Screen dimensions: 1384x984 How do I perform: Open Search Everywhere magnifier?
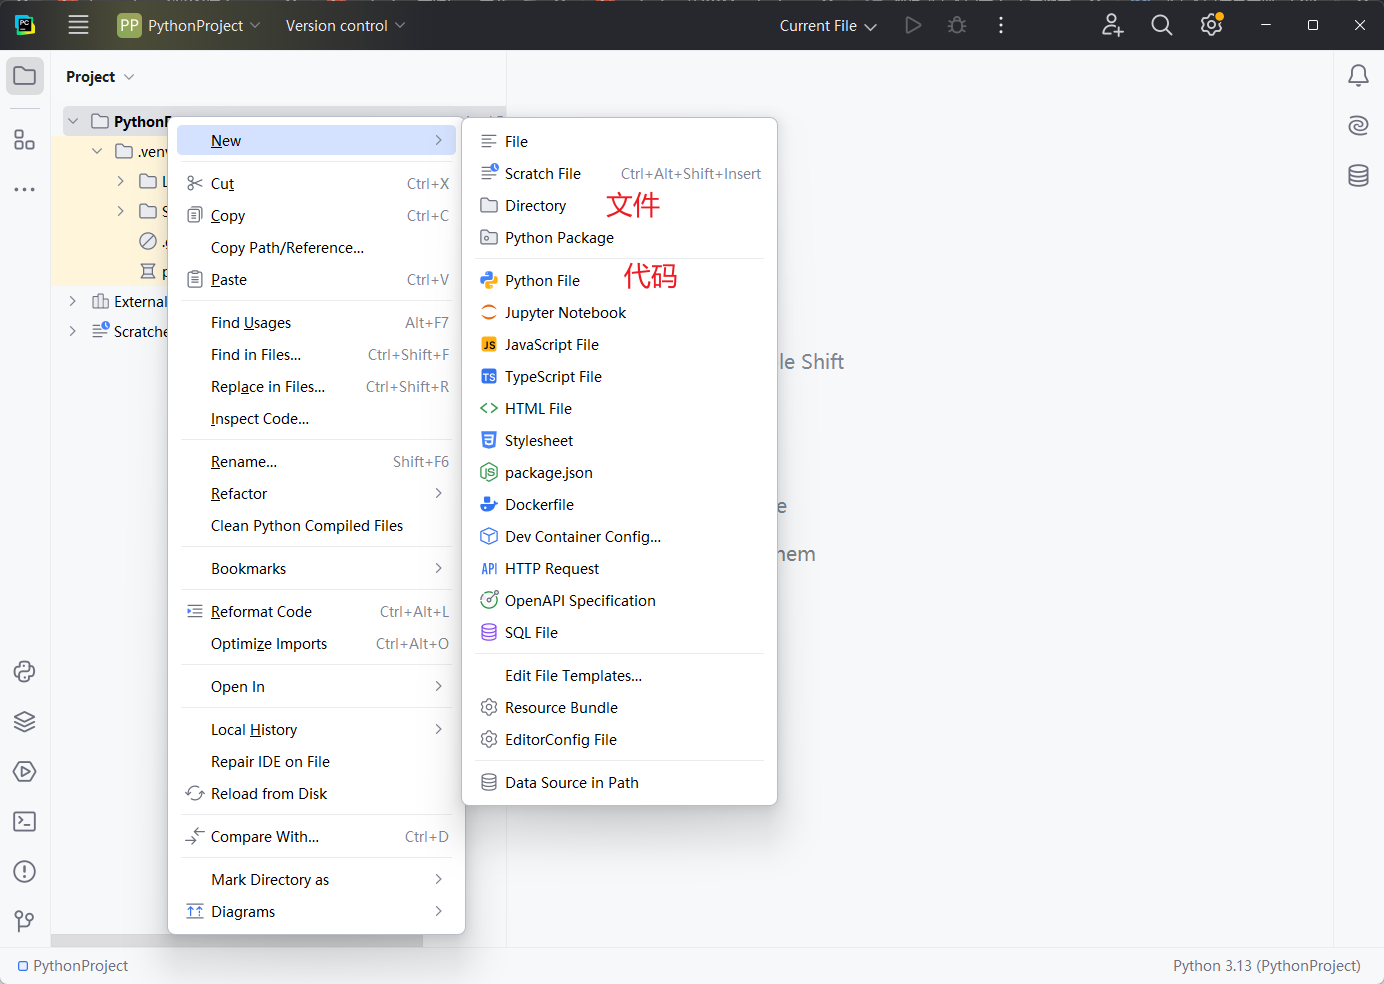[x=1162, y=25]
